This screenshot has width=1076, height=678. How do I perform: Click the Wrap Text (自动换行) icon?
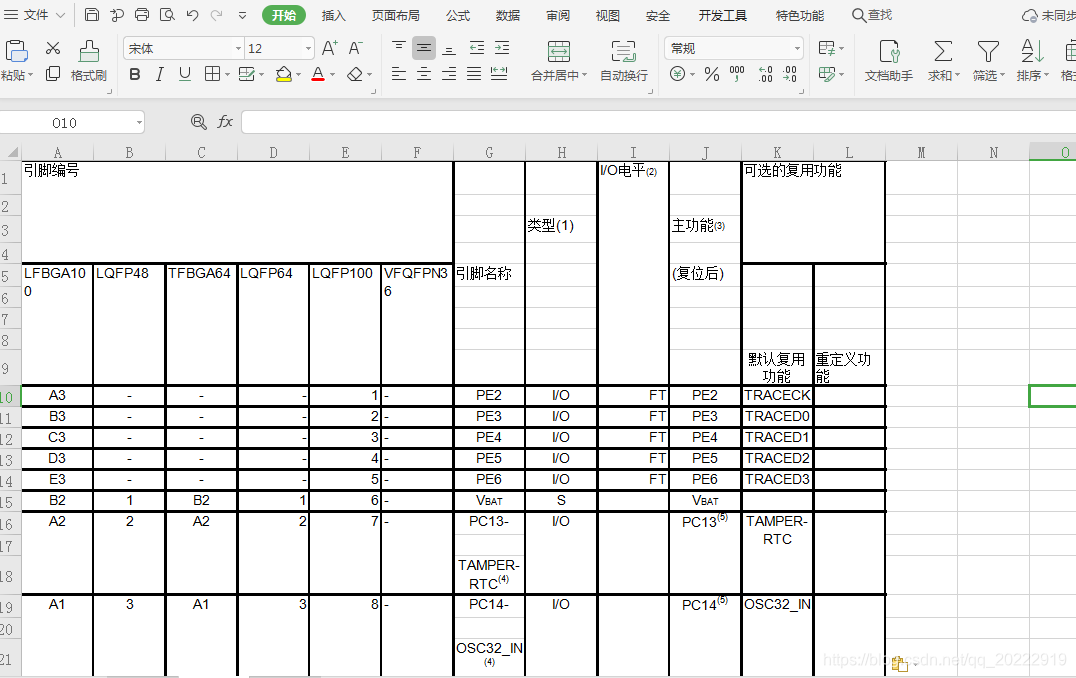623,52
